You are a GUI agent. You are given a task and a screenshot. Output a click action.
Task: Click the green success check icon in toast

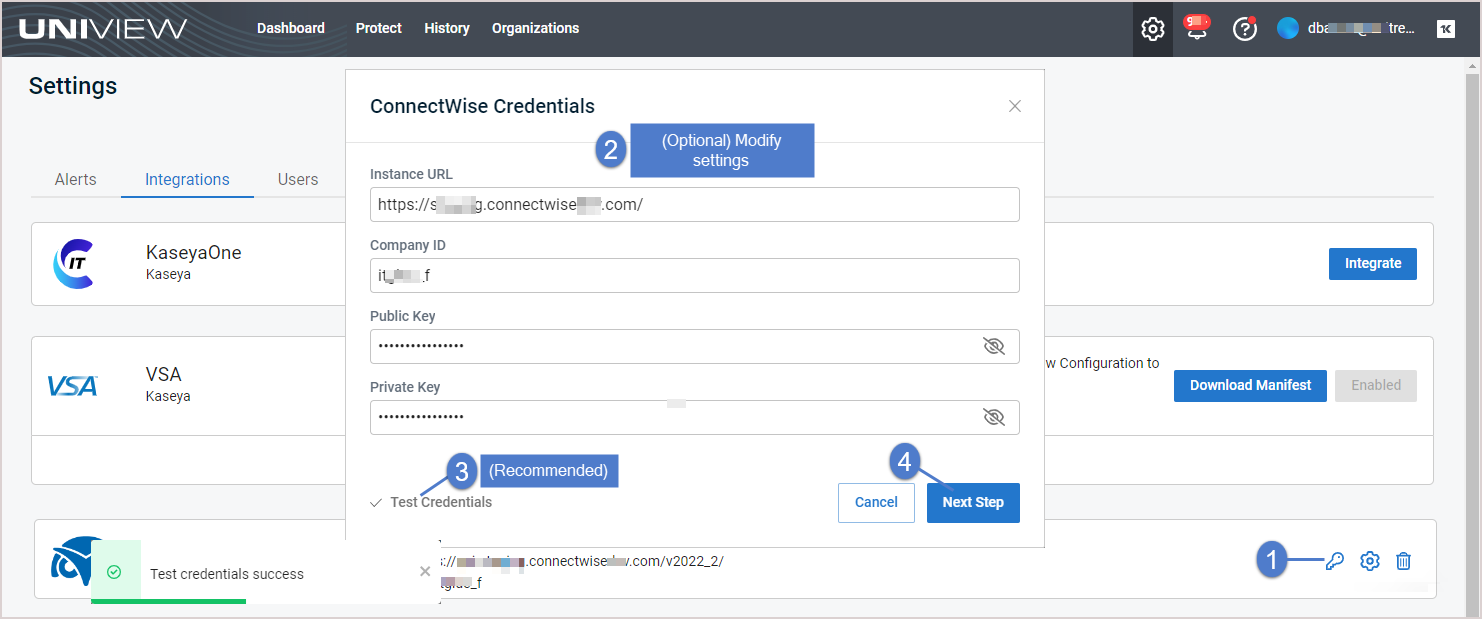coord(114,572)
